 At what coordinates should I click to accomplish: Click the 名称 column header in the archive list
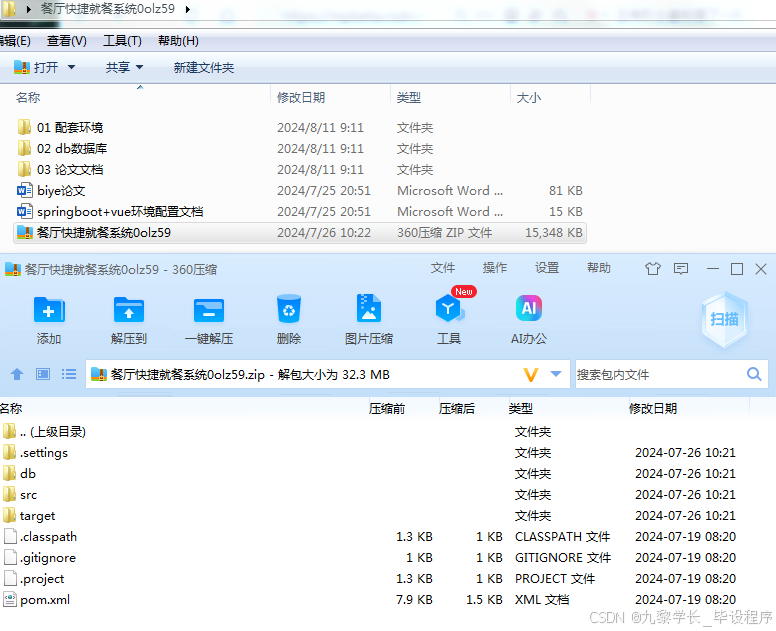pyautogui.click(x=11, y=408)
